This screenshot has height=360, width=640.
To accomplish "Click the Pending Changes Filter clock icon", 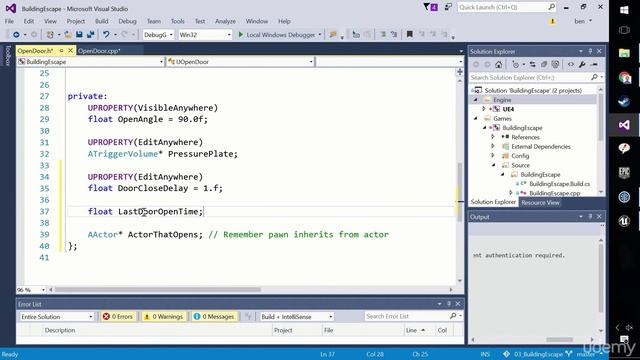I will (x=516, y=64).
